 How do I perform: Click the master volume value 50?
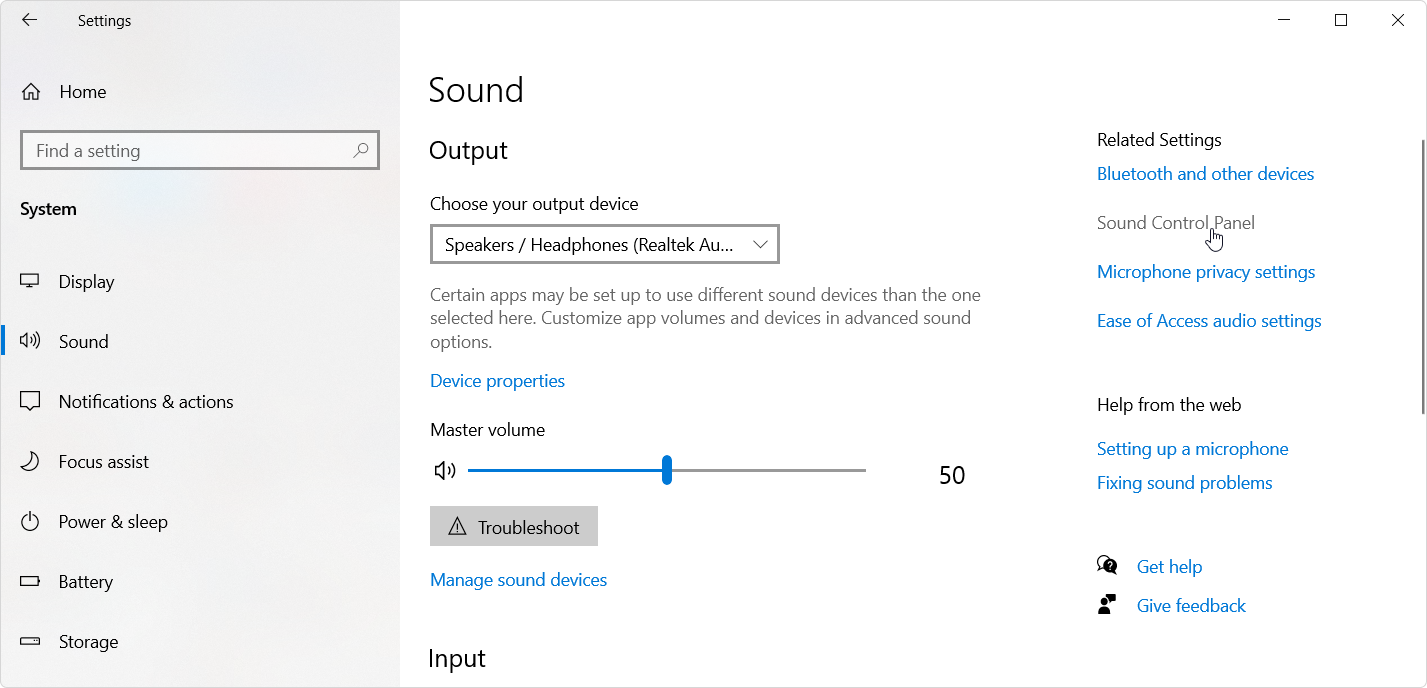click(952, 475)
